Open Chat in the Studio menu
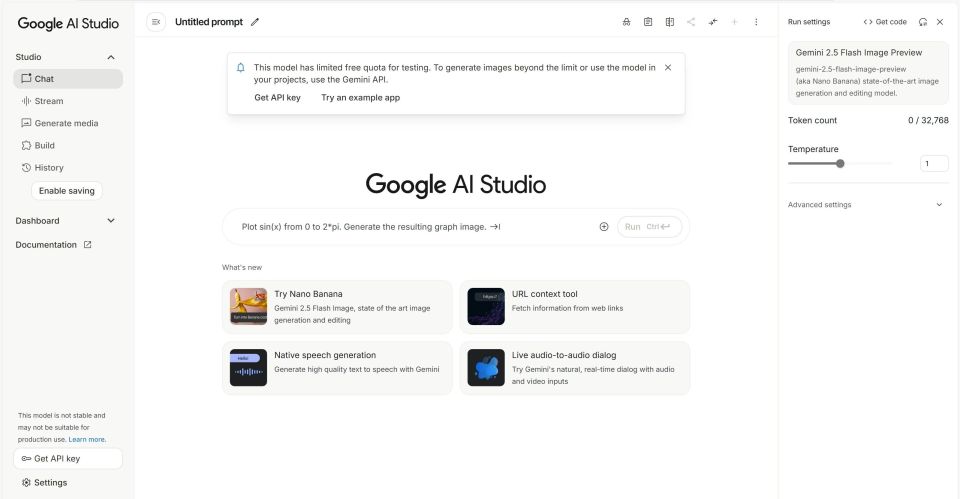The width and height of the screenshot is (960, 499). point(68,78)
